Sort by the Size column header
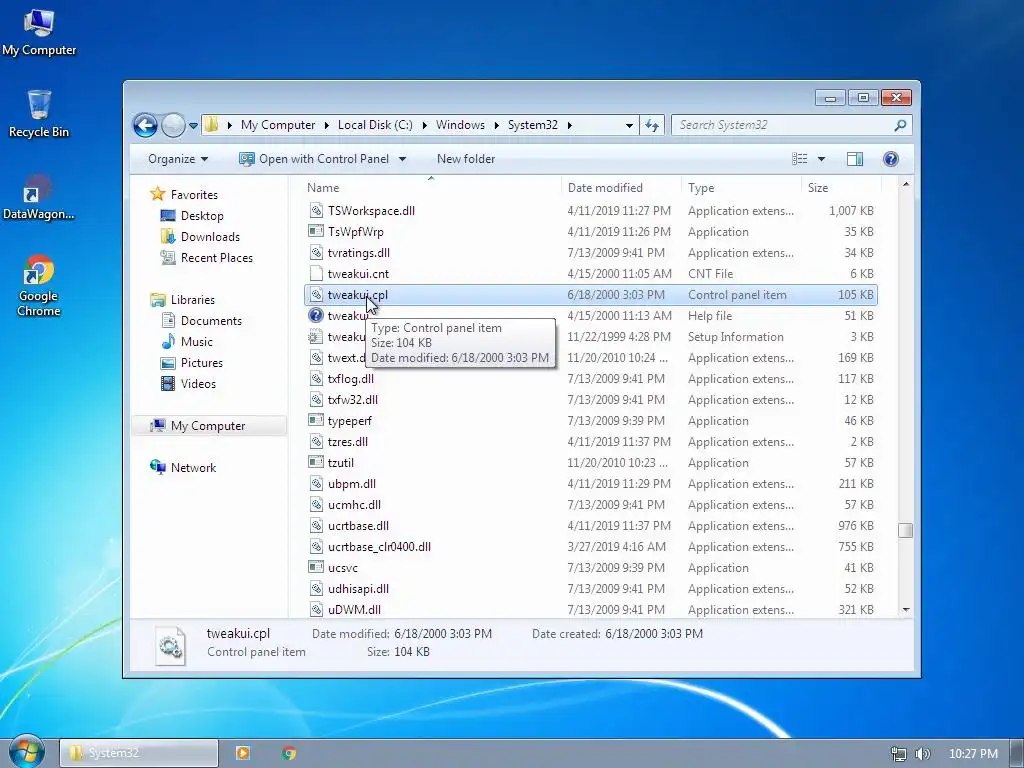Screen dimensions: 1024x768 pos(841,187)
